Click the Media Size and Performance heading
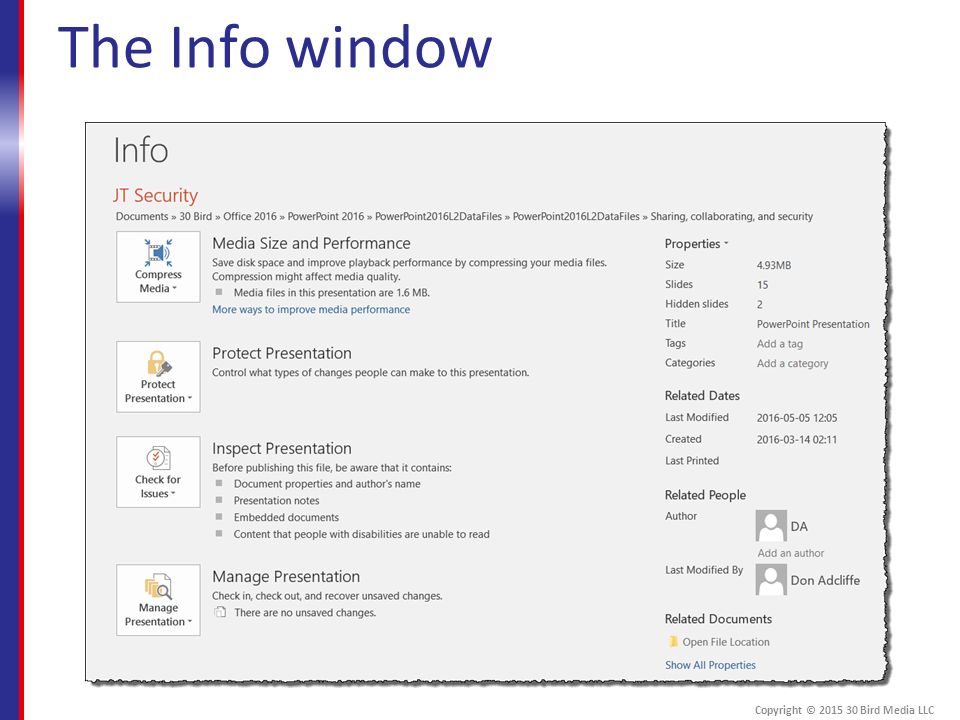This screenshot has width=960, height=720. [x=311, y=243]
